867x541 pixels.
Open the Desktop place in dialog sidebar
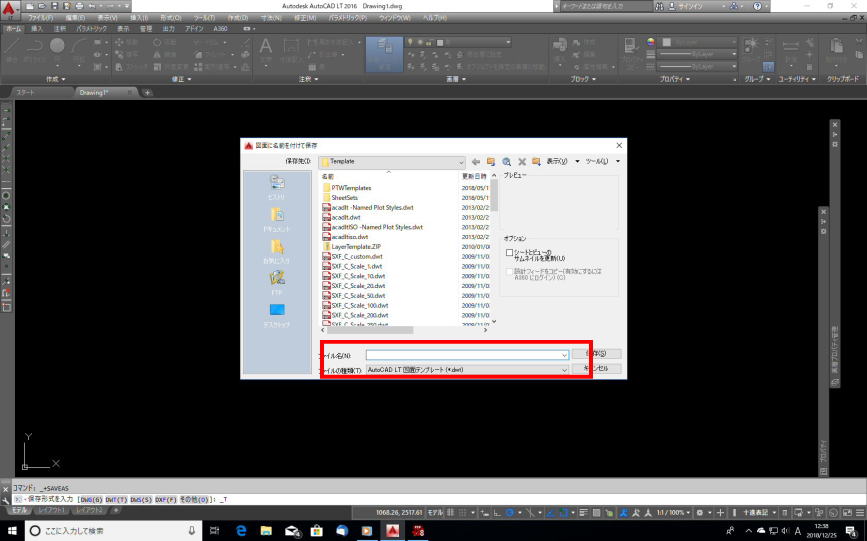[277, 315]
